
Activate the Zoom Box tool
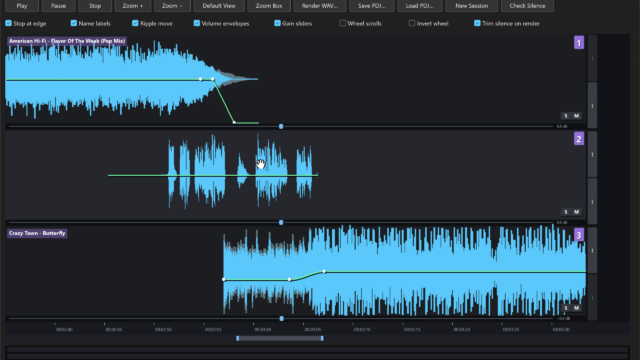269,6
